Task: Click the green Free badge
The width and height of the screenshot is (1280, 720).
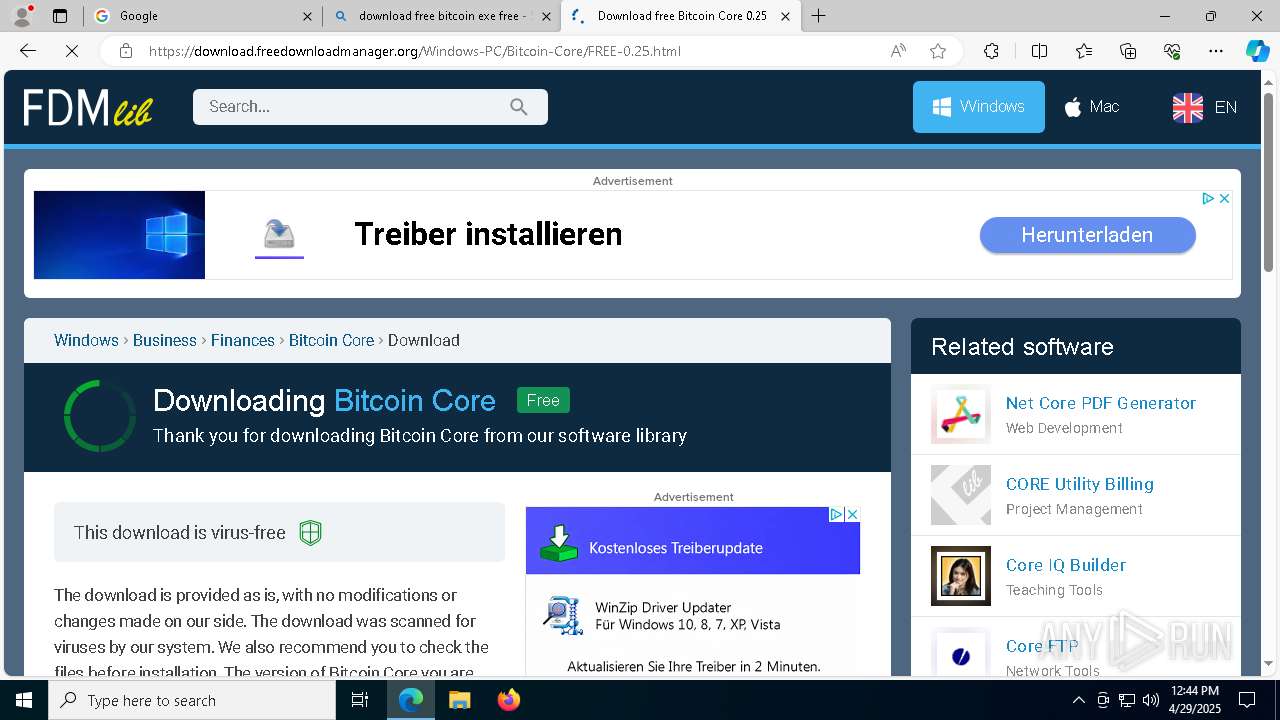Action: tap(543, 400)
